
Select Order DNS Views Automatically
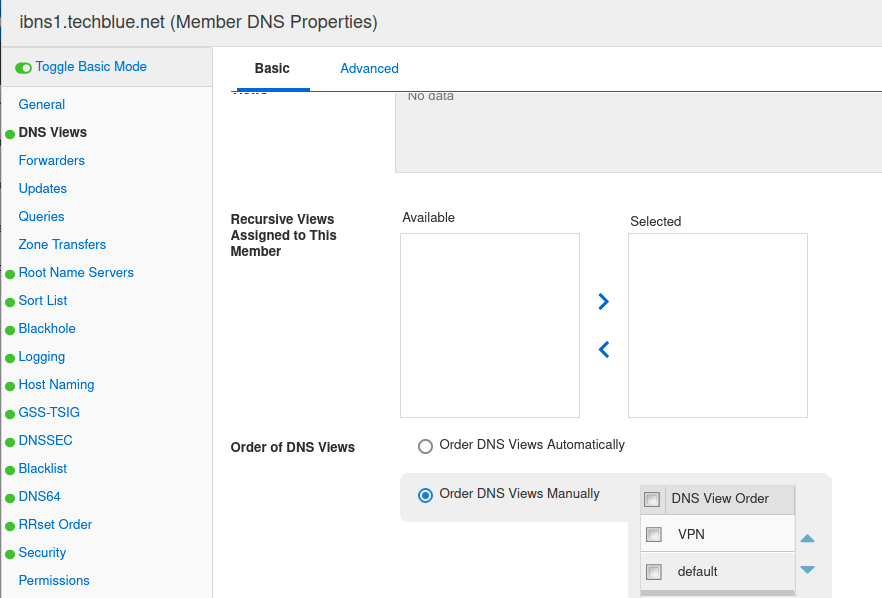(x=425, y=446)
